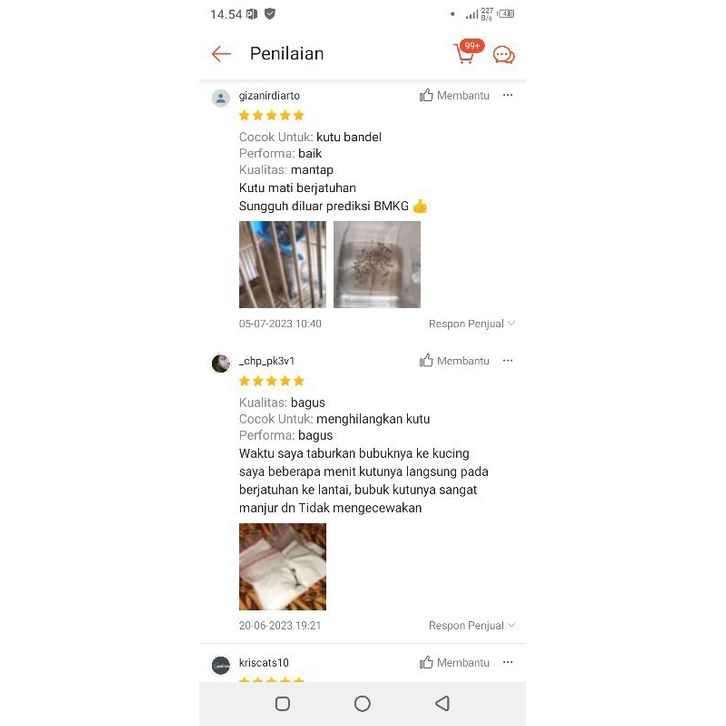Expand Respon Penjual under the 20-06-2023 review
The height and width of the screenshot is (726, 726).
(x=472, y=626)
